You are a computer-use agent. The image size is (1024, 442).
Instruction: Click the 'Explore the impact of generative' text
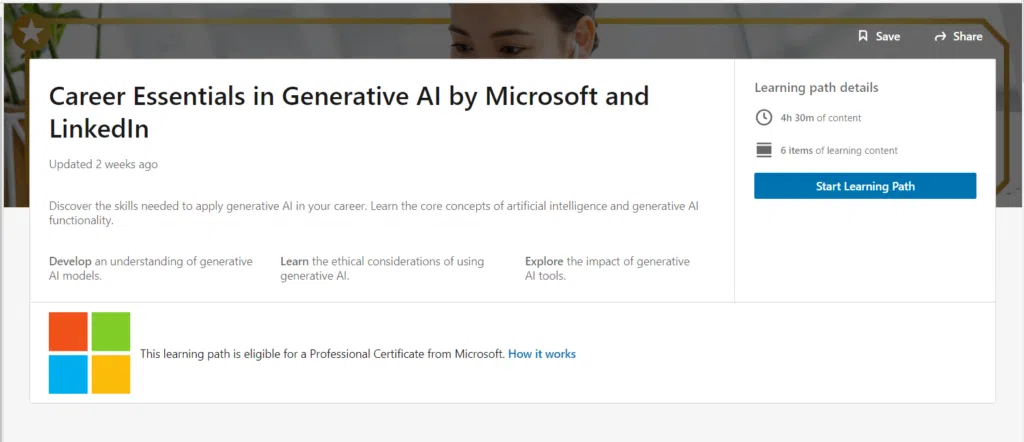tap(607, 268)
